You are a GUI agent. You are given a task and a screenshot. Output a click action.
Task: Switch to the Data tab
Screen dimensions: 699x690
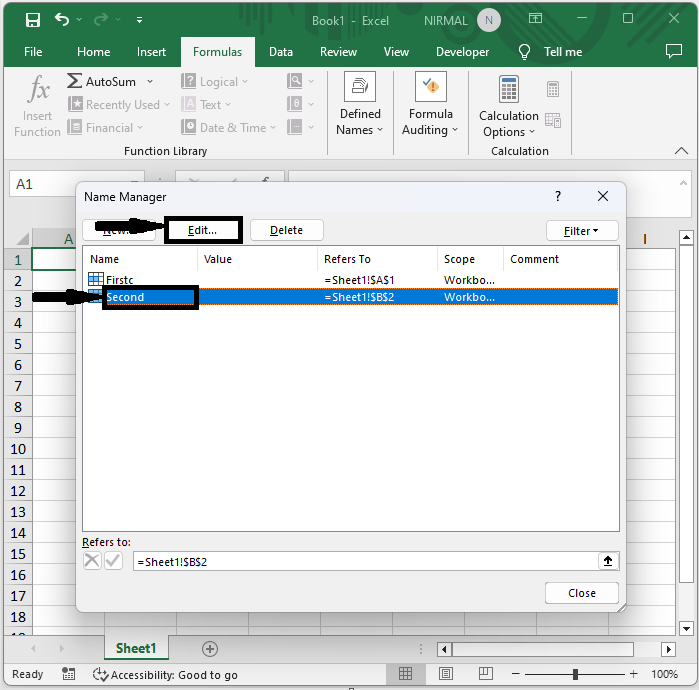pyautogui.click(x=281, y=52)
